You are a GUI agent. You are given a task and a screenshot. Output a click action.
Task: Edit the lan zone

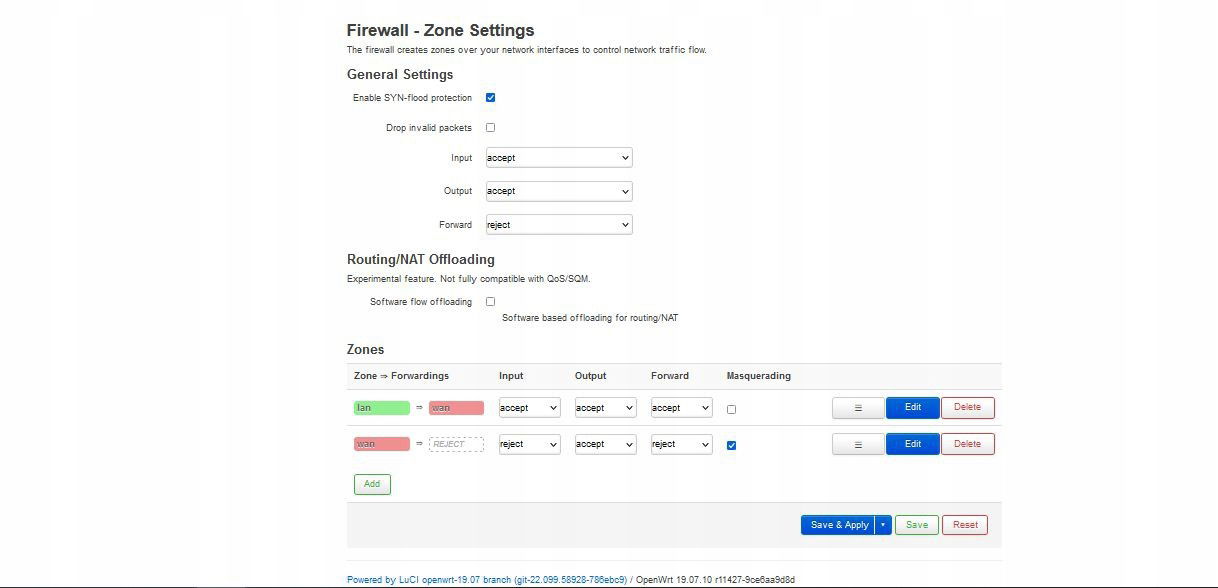913,408
